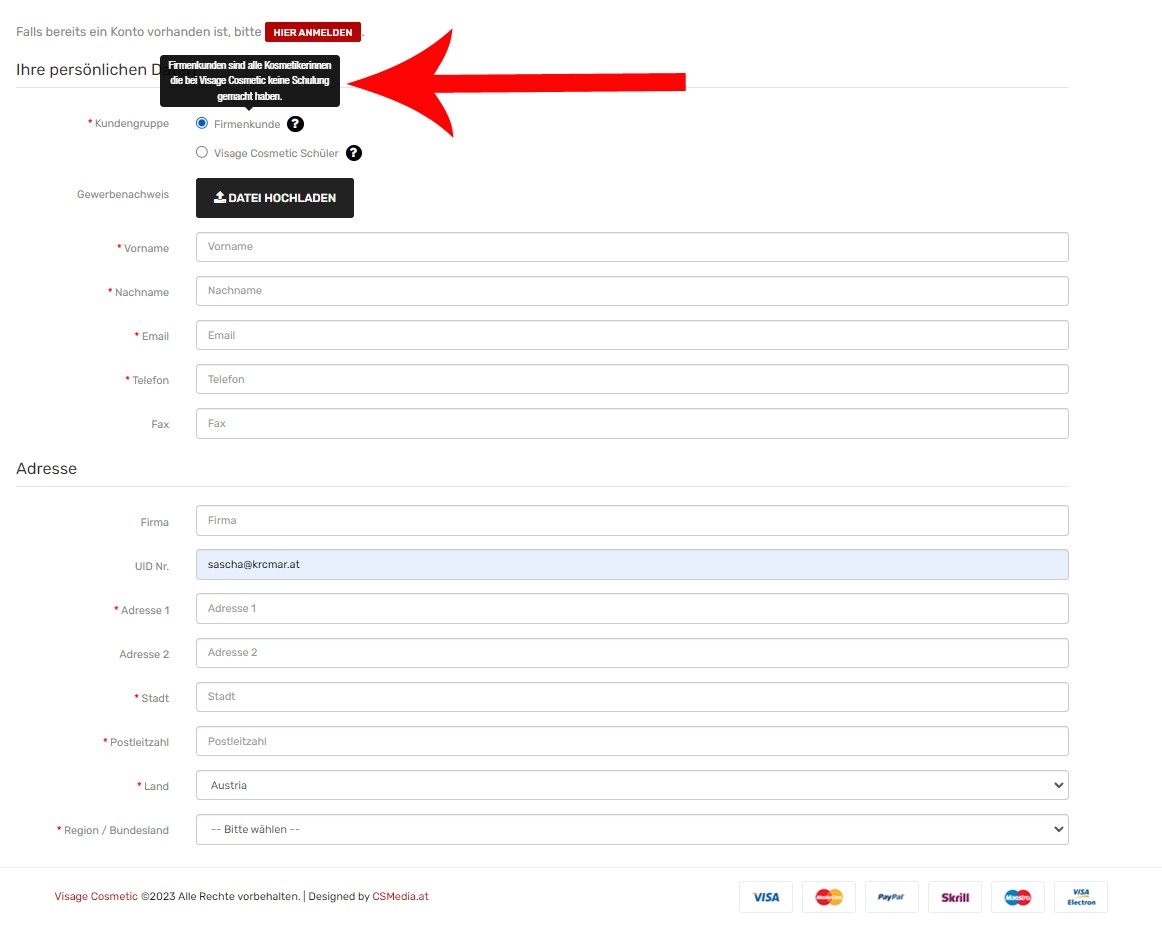
Task: Click the Mastercard payment logo
Action: 829,897
